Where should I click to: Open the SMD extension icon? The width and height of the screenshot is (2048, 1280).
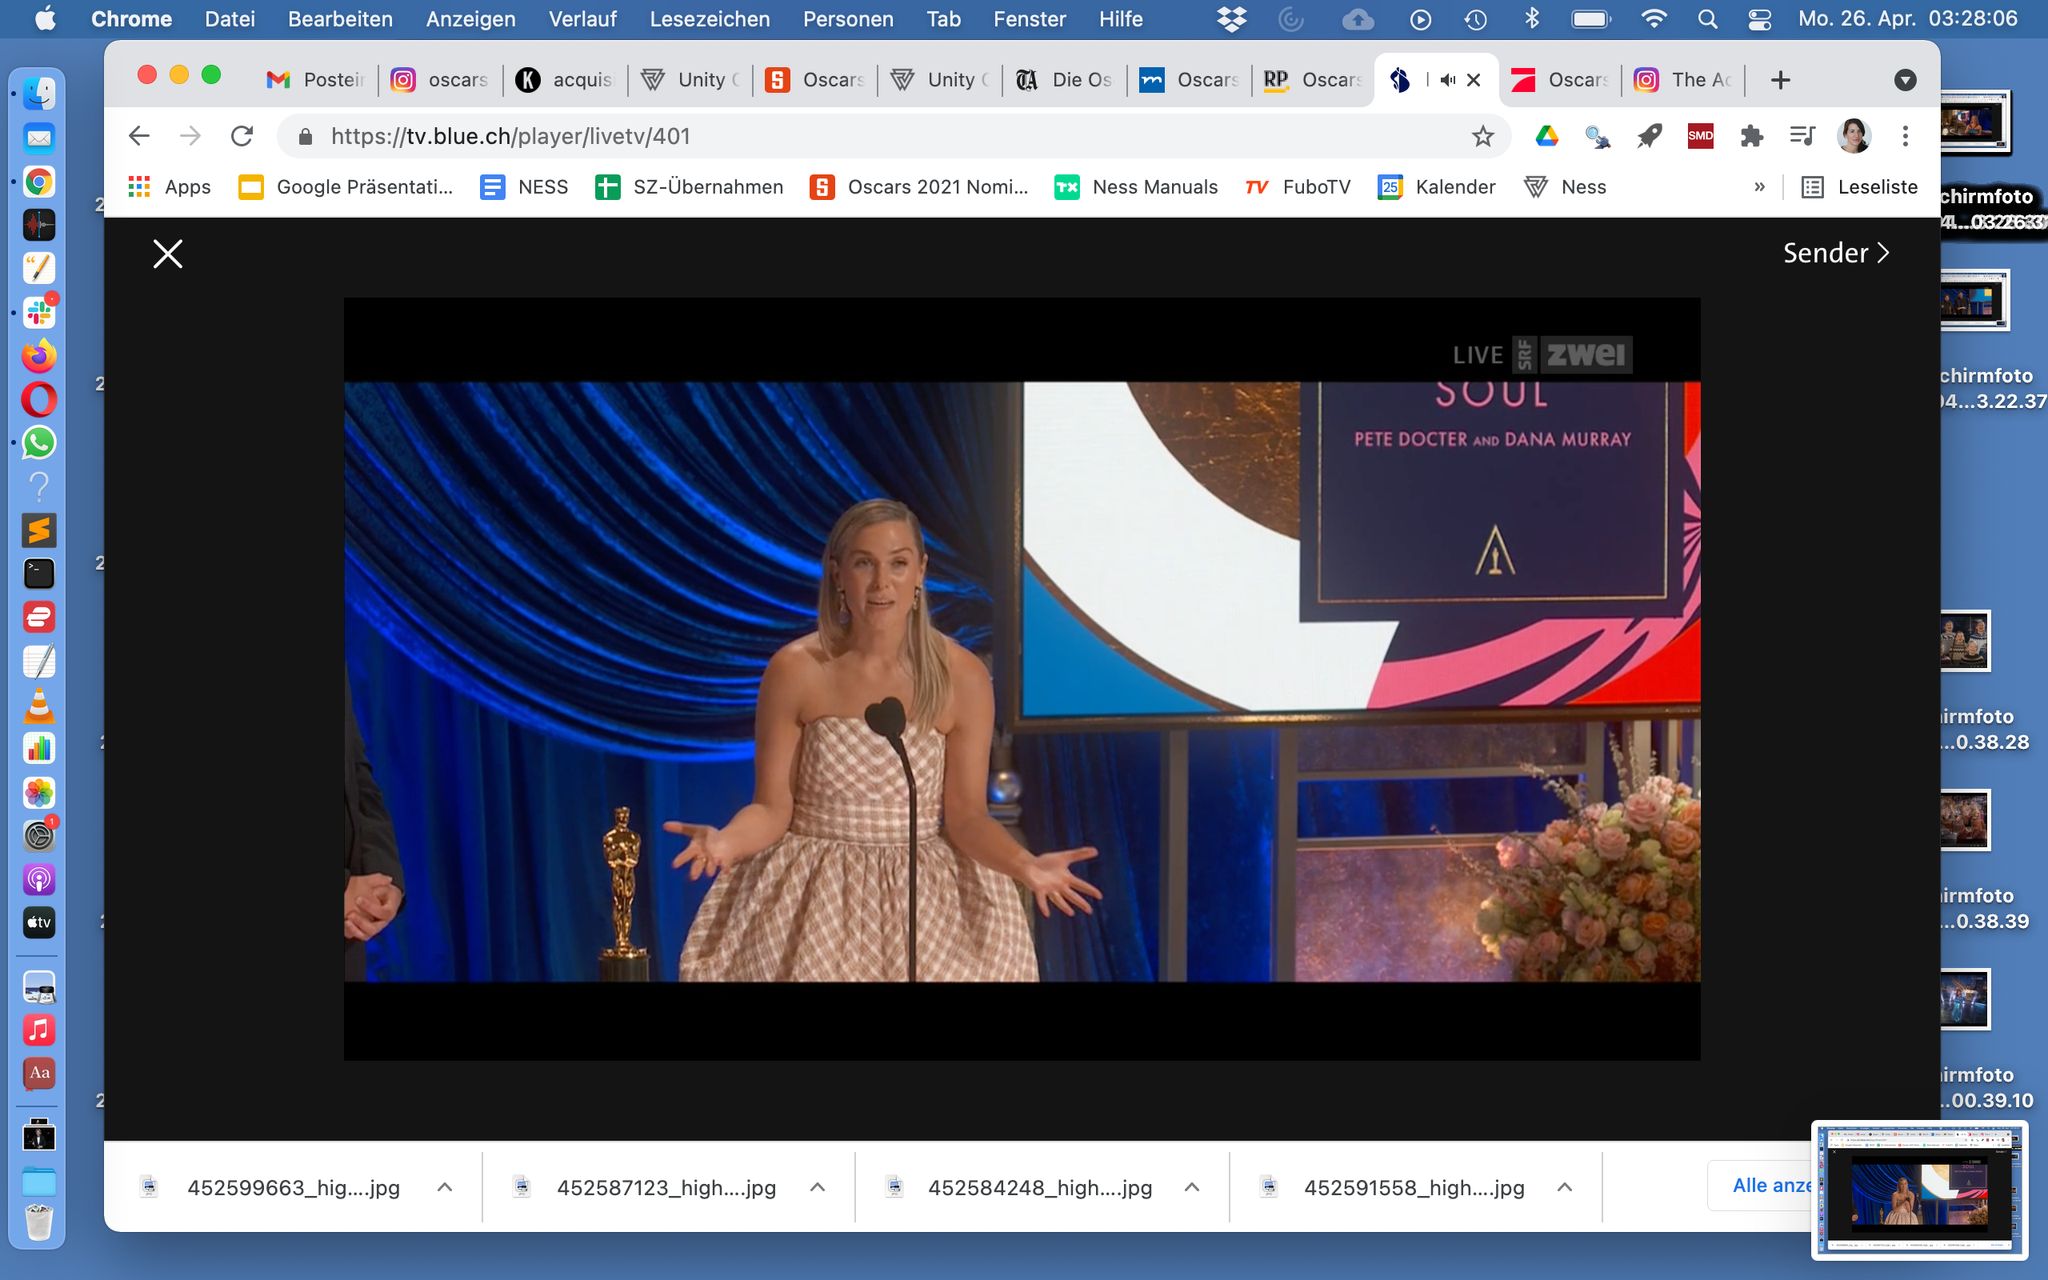point(1700,137)
